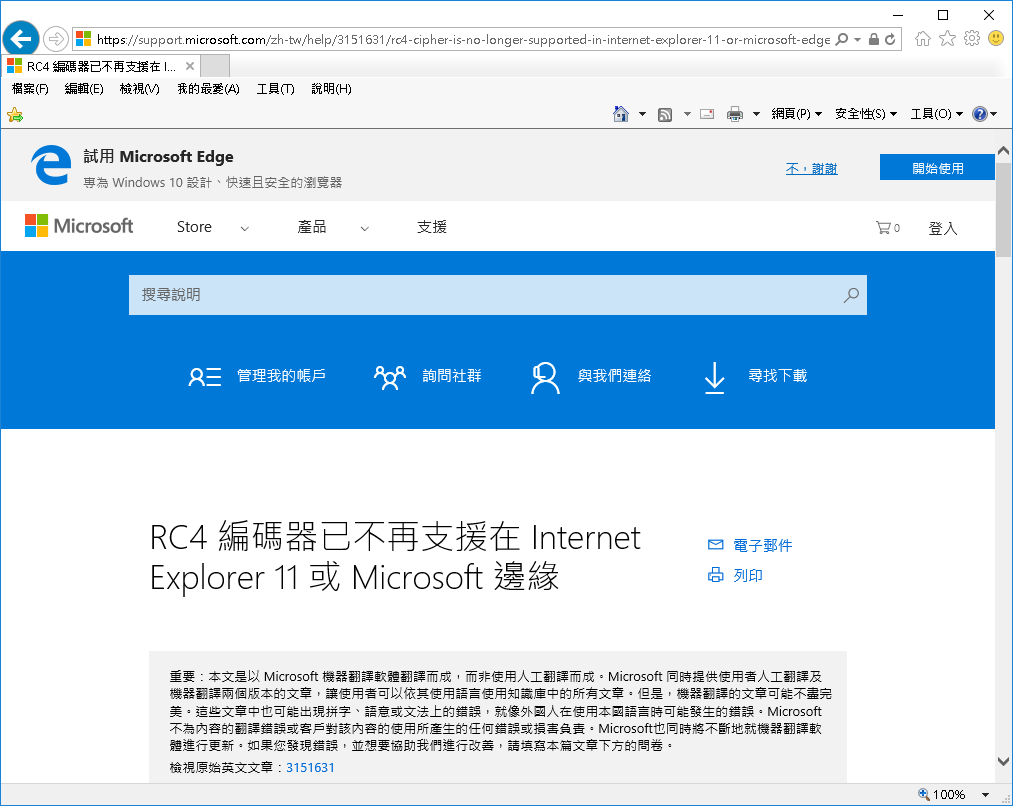1013x806 pixels.
Task: Open the zoom level dropdown arrow
Action: pyautogui.click(x=985, y=794)
